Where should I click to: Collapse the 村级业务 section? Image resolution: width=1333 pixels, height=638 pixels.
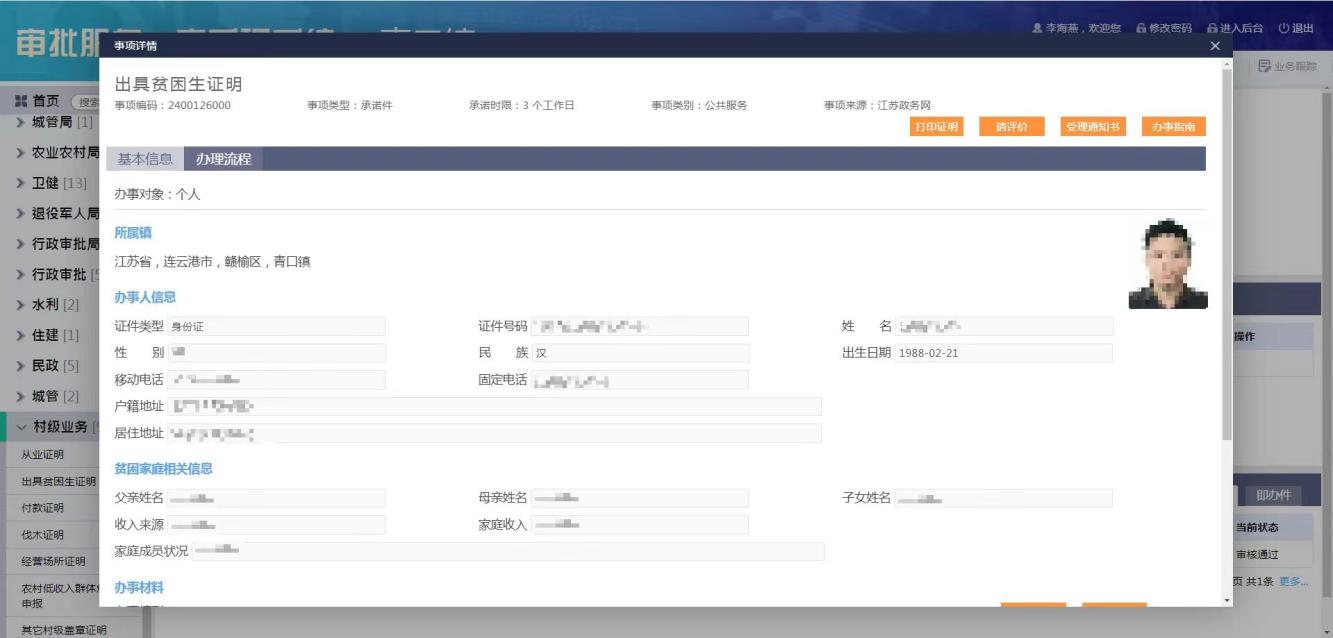[22, 428]
